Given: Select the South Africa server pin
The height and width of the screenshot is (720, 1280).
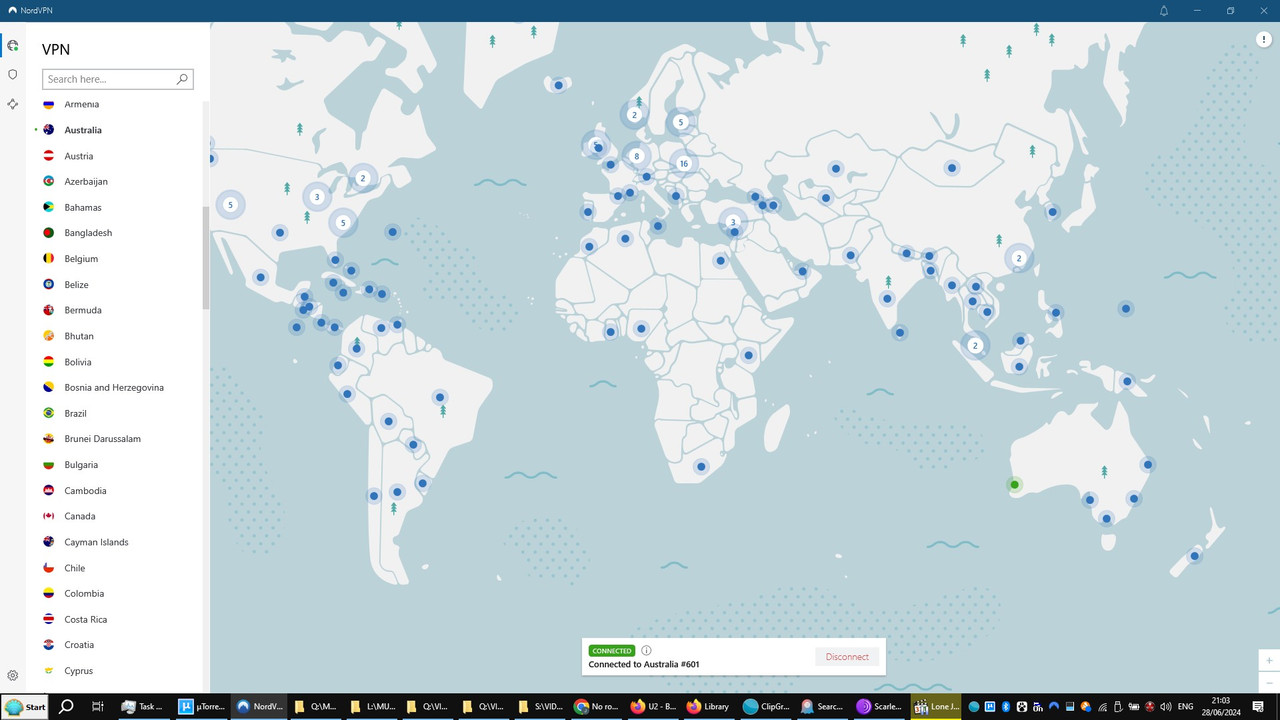Looking at the screenshot, I should coord(702,466).
